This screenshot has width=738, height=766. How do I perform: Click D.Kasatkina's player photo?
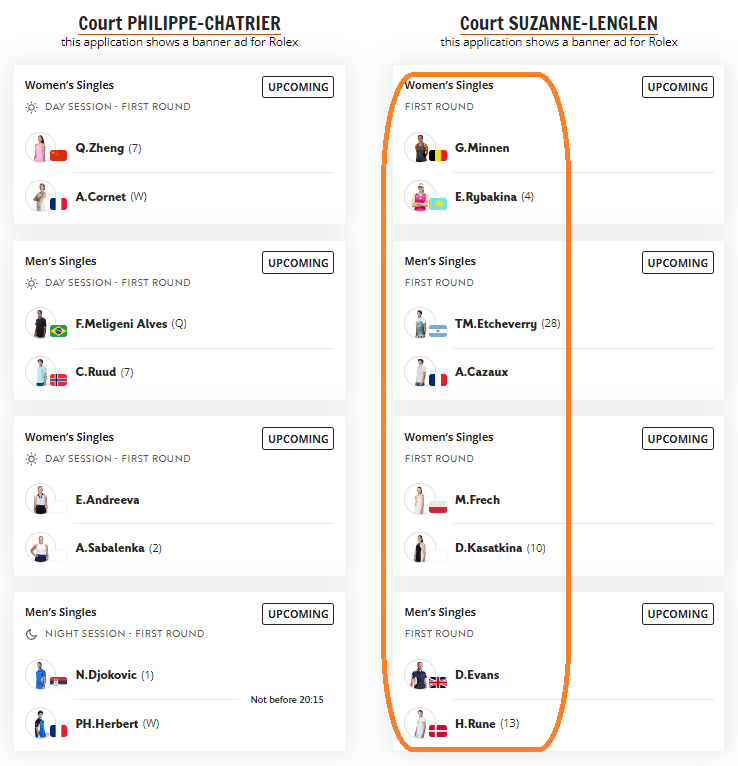pos(420,547)
